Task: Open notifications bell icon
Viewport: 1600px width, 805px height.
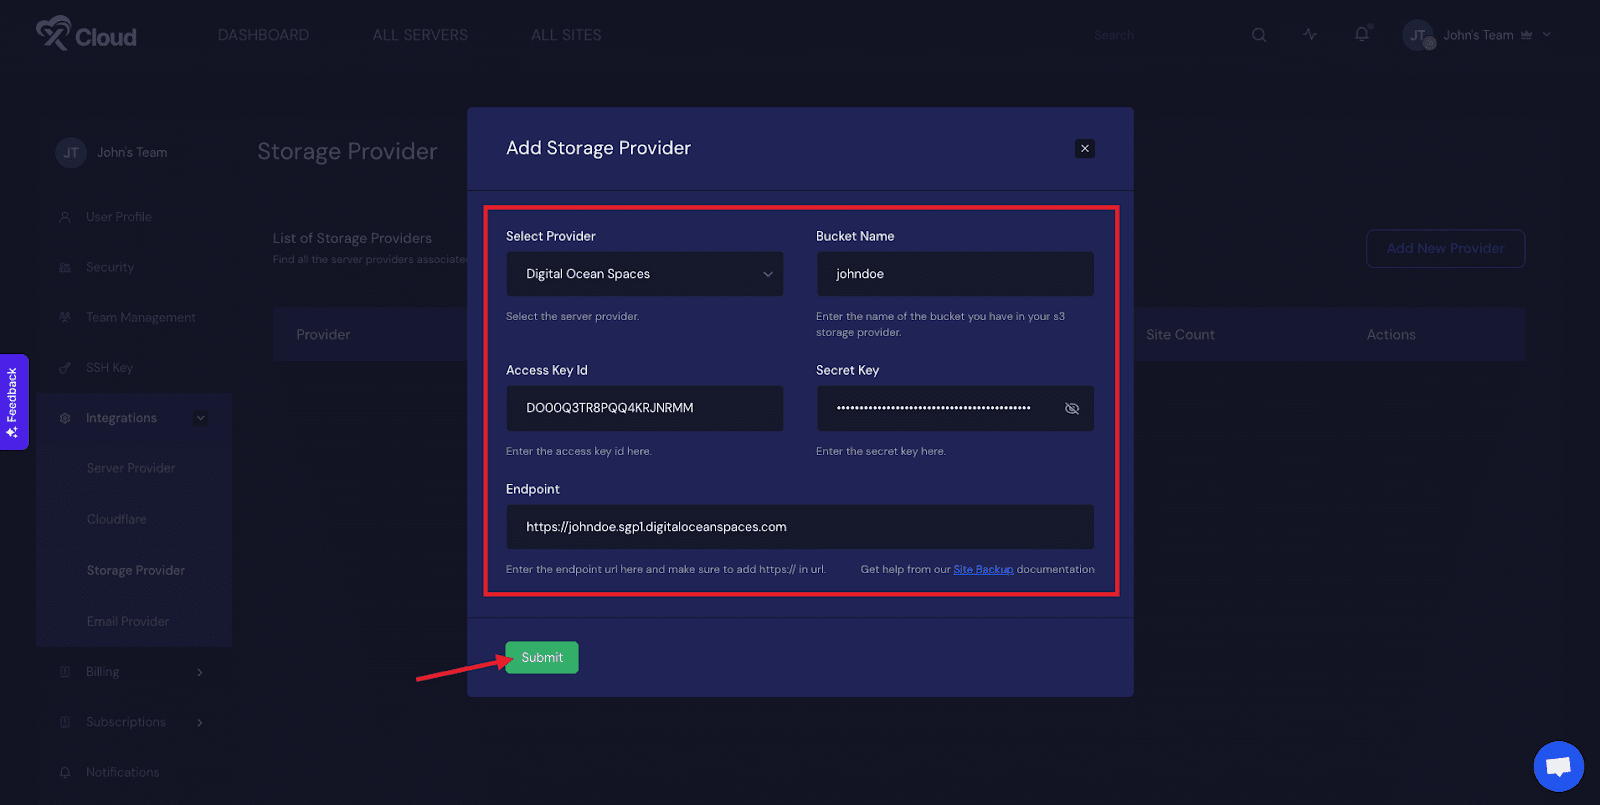Action: [x=1362, y=34]
